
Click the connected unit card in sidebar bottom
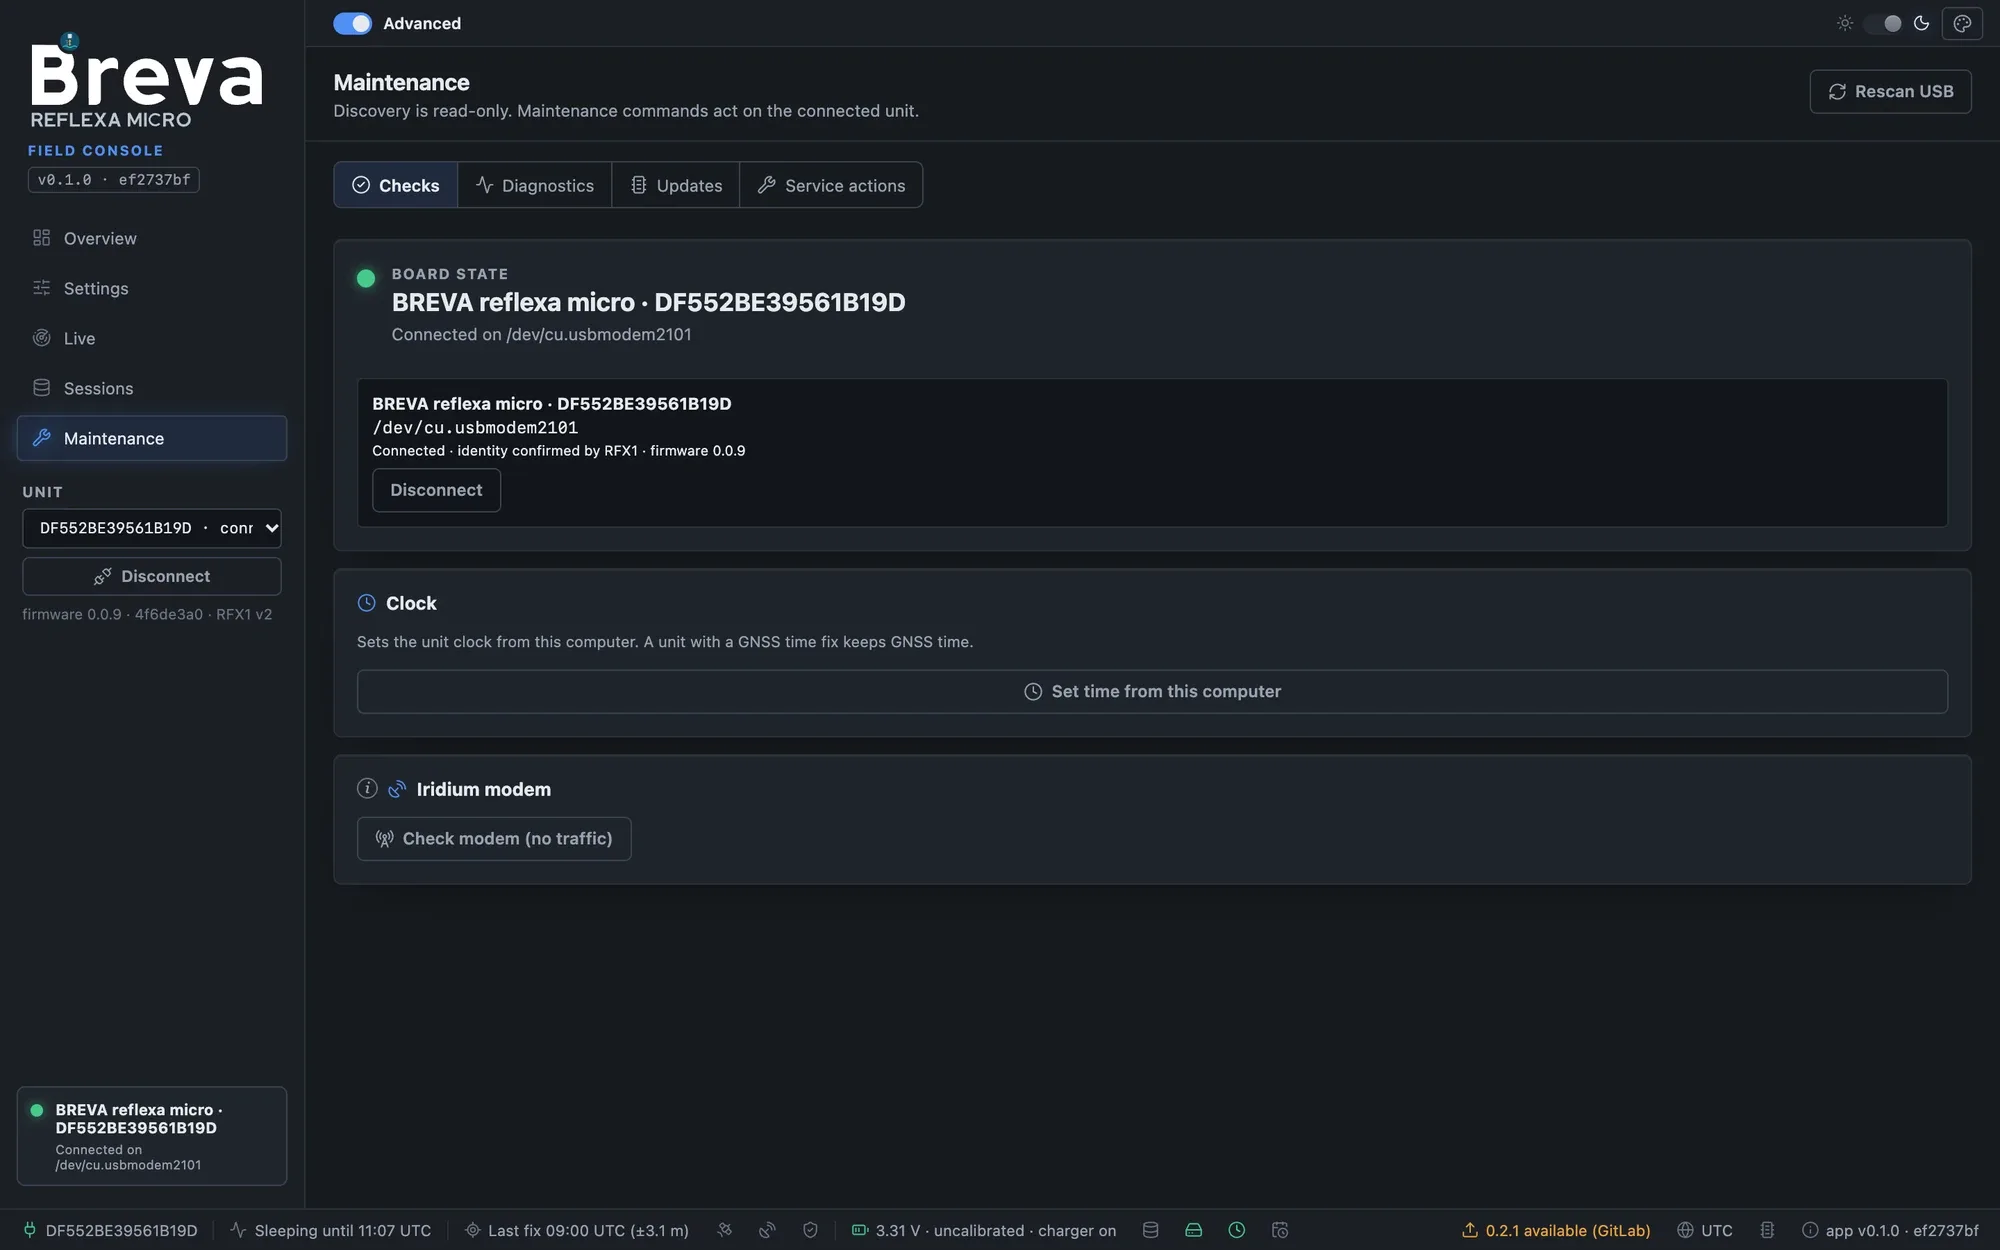pyautogui.click(x=152, y=1136)
